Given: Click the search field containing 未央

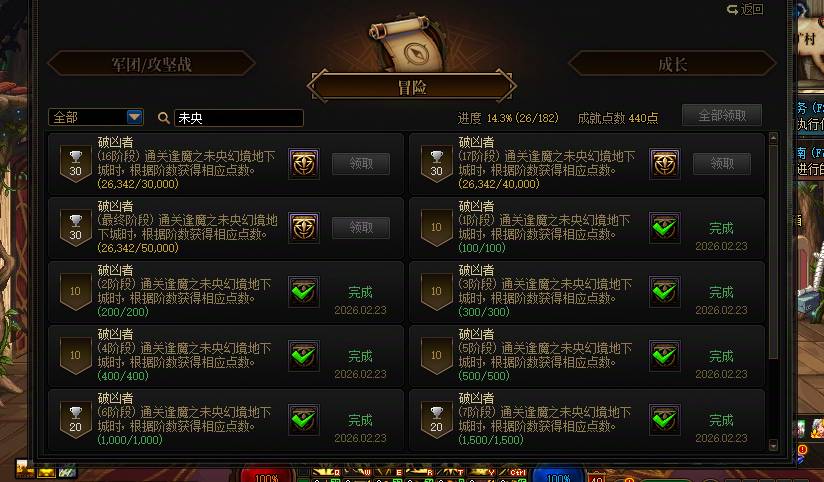Looking at the screenshot, I should pyautogui.click(x=239, y=118).
